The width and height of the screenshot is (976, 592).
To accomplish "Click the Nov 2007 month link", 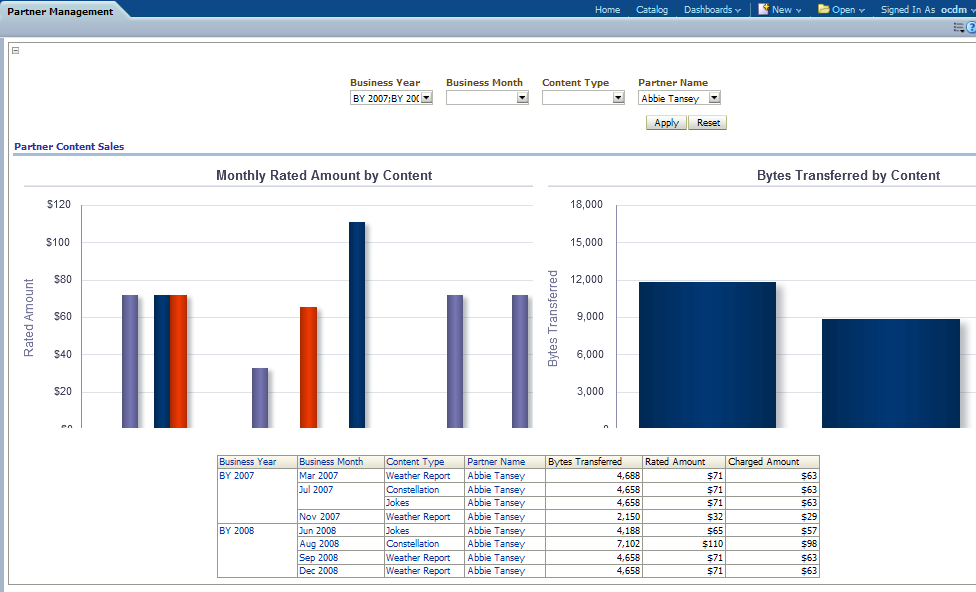I will [x=319, y=517].
